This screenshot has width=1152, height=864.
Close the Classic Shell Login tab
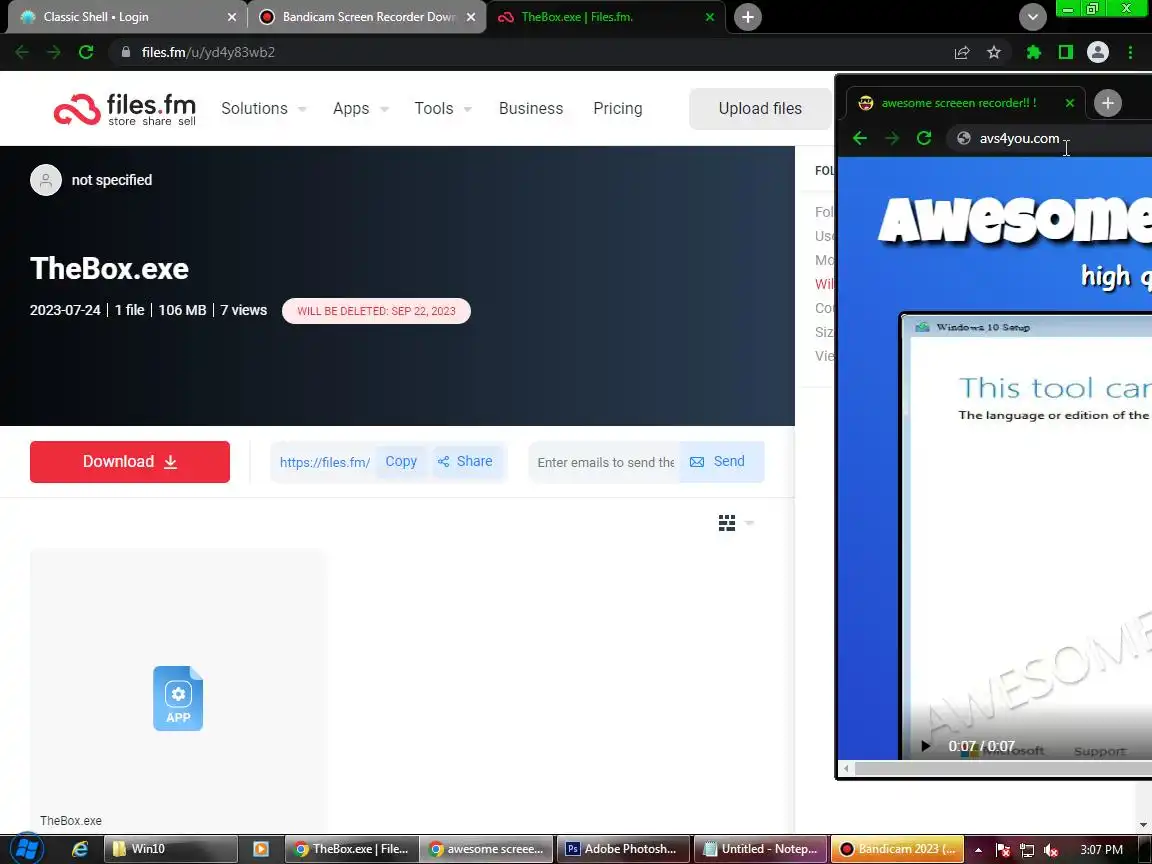click(x=232, y=17)
